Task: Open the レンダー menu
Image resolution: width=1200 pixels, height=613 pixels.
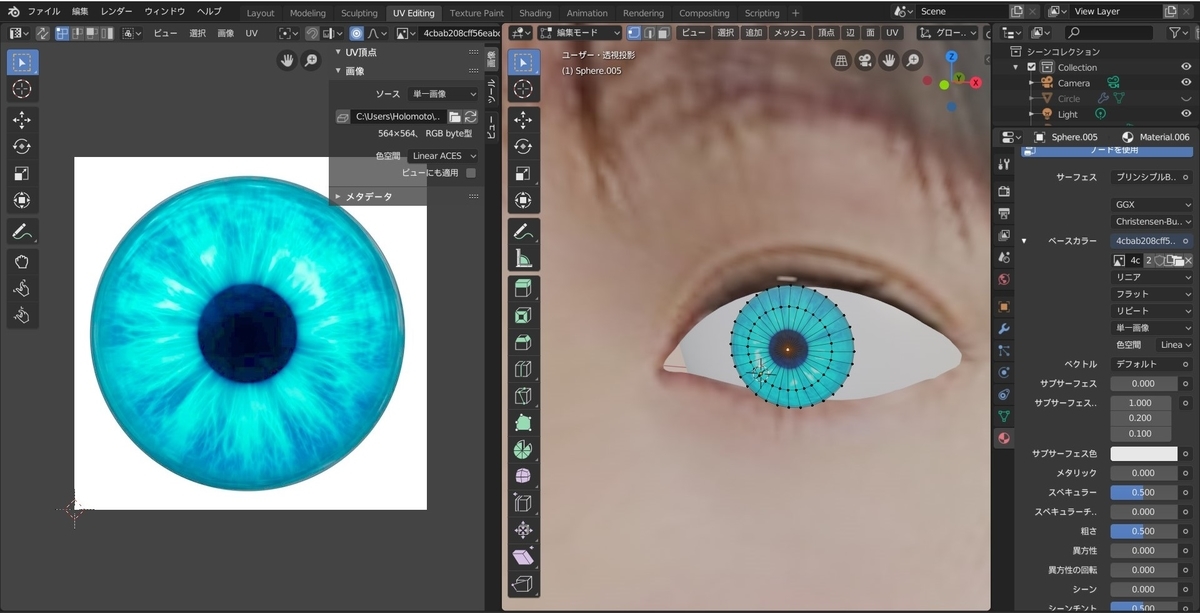Action: [x=116, y=11]
